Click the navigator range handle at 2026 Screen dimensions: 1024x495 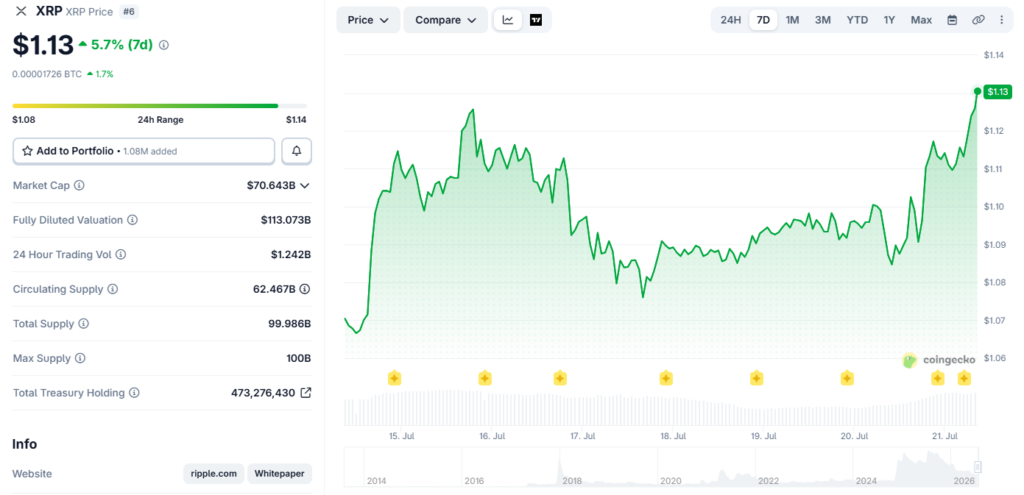click(x=978, y=466)
